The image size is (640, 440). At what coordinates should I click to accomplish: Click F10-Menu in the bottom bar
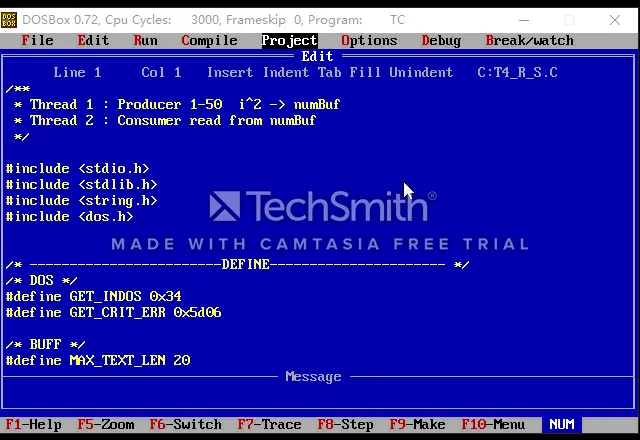tap(493, 424)
